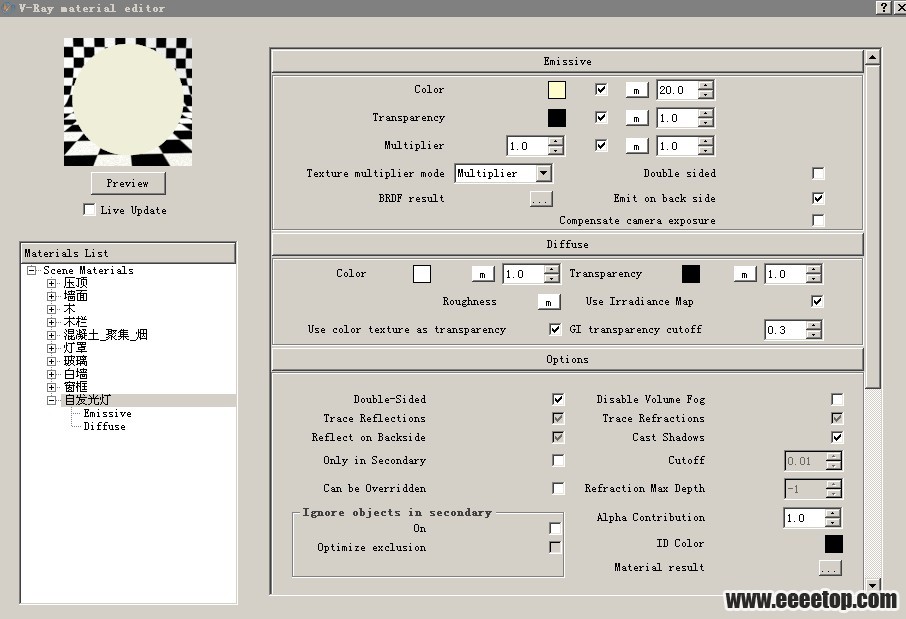Click the Diffuse Color 'm' map button
The height and width of the screenshot is (619, 906).
[x=482, y=275]
